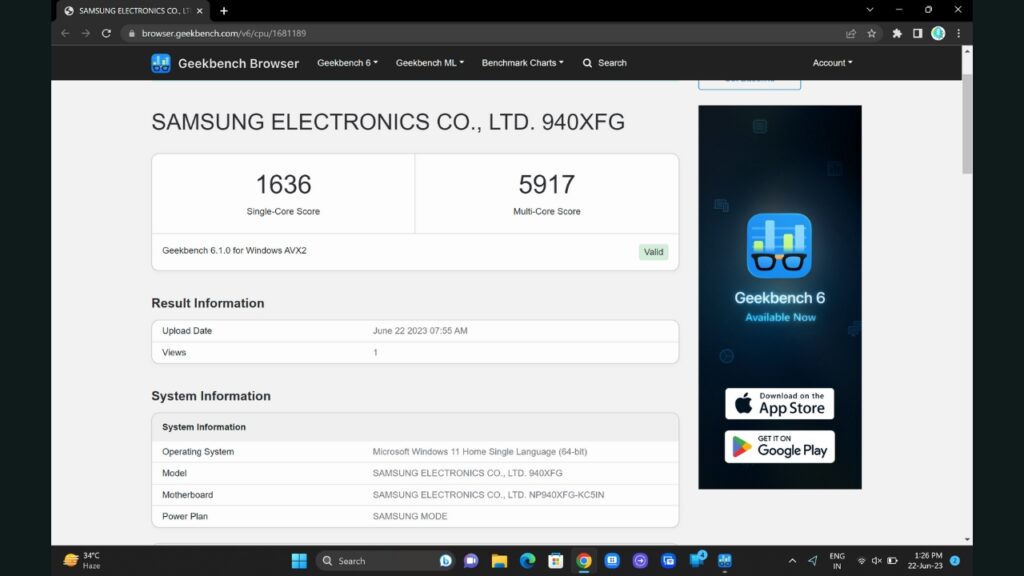Click the location arrow tray icon
Screen dimensions: 1024x576
(x=813, y=561)
